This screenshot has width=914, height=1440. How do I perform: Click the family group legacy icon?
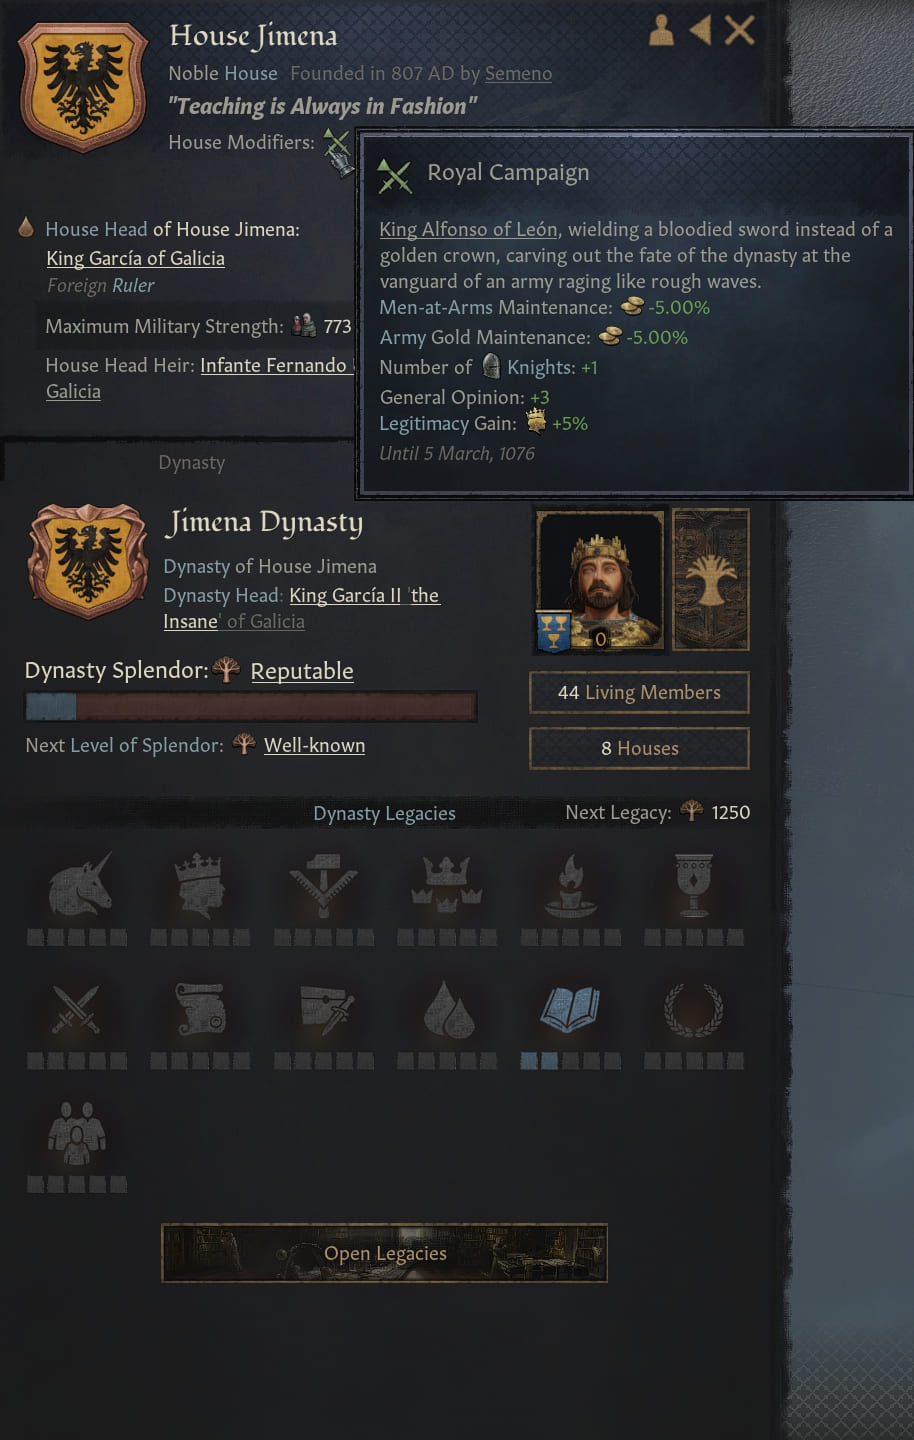coord(77,1133)
